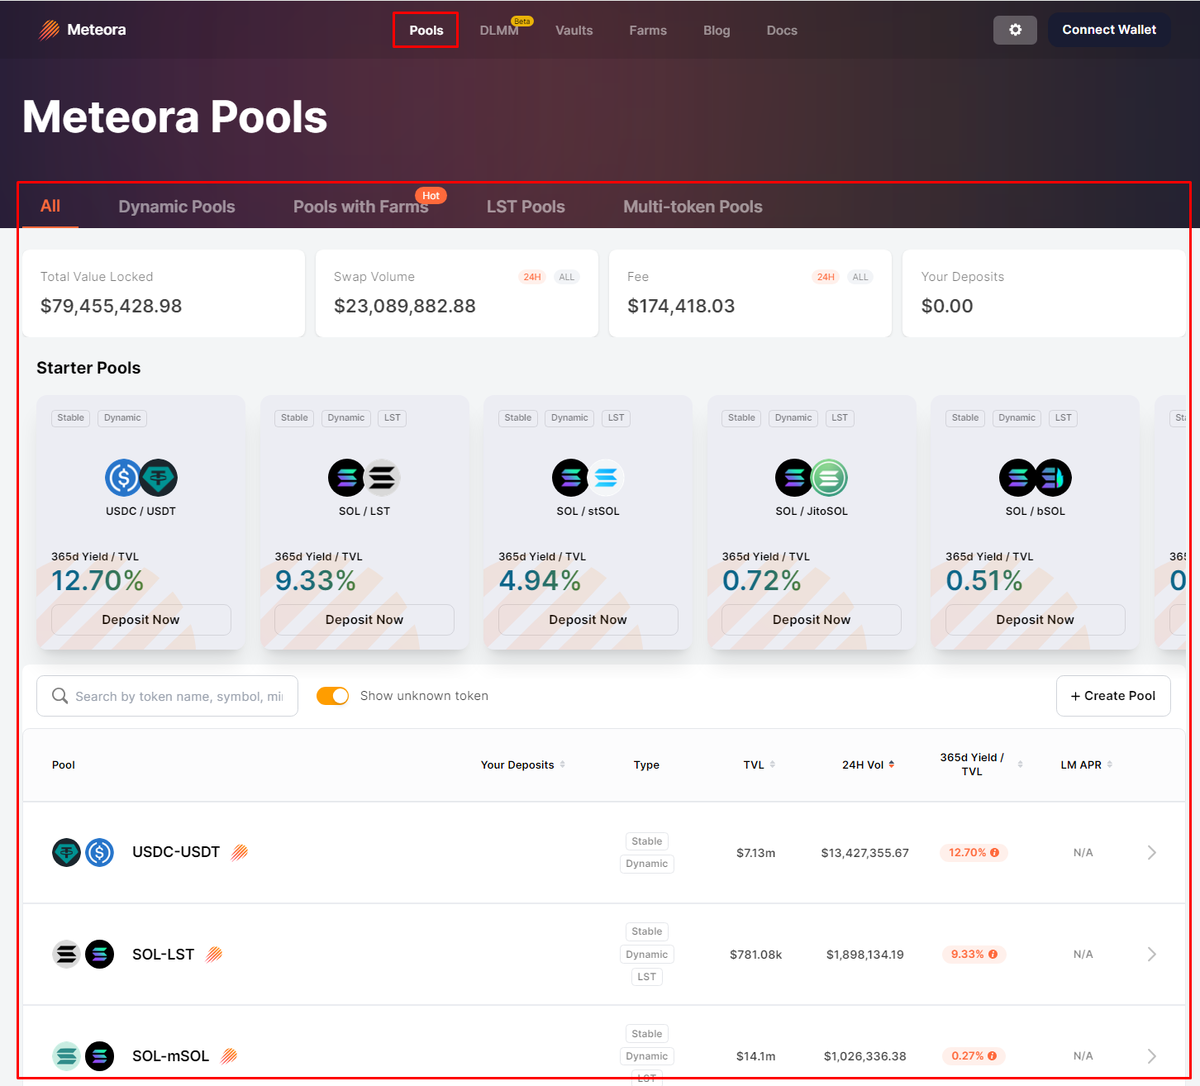Open settings via the gear icon

point(1015,30)
